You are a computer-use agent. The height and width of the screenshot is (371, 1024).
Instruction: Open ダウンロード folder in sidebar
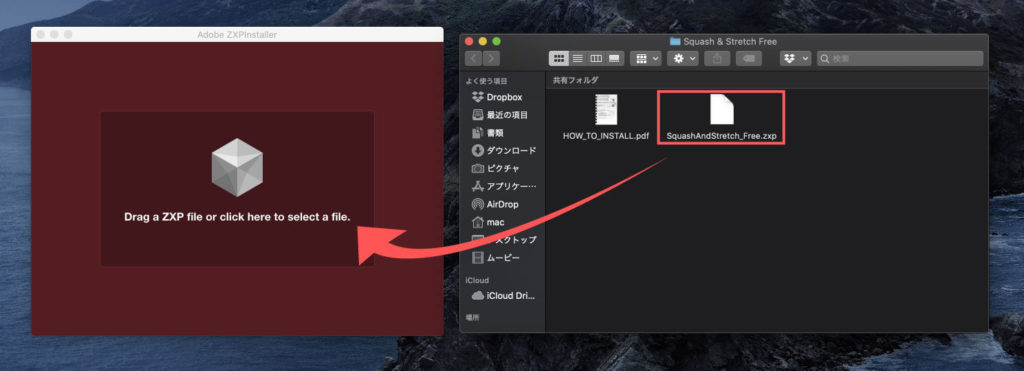[x=504, y=150]
